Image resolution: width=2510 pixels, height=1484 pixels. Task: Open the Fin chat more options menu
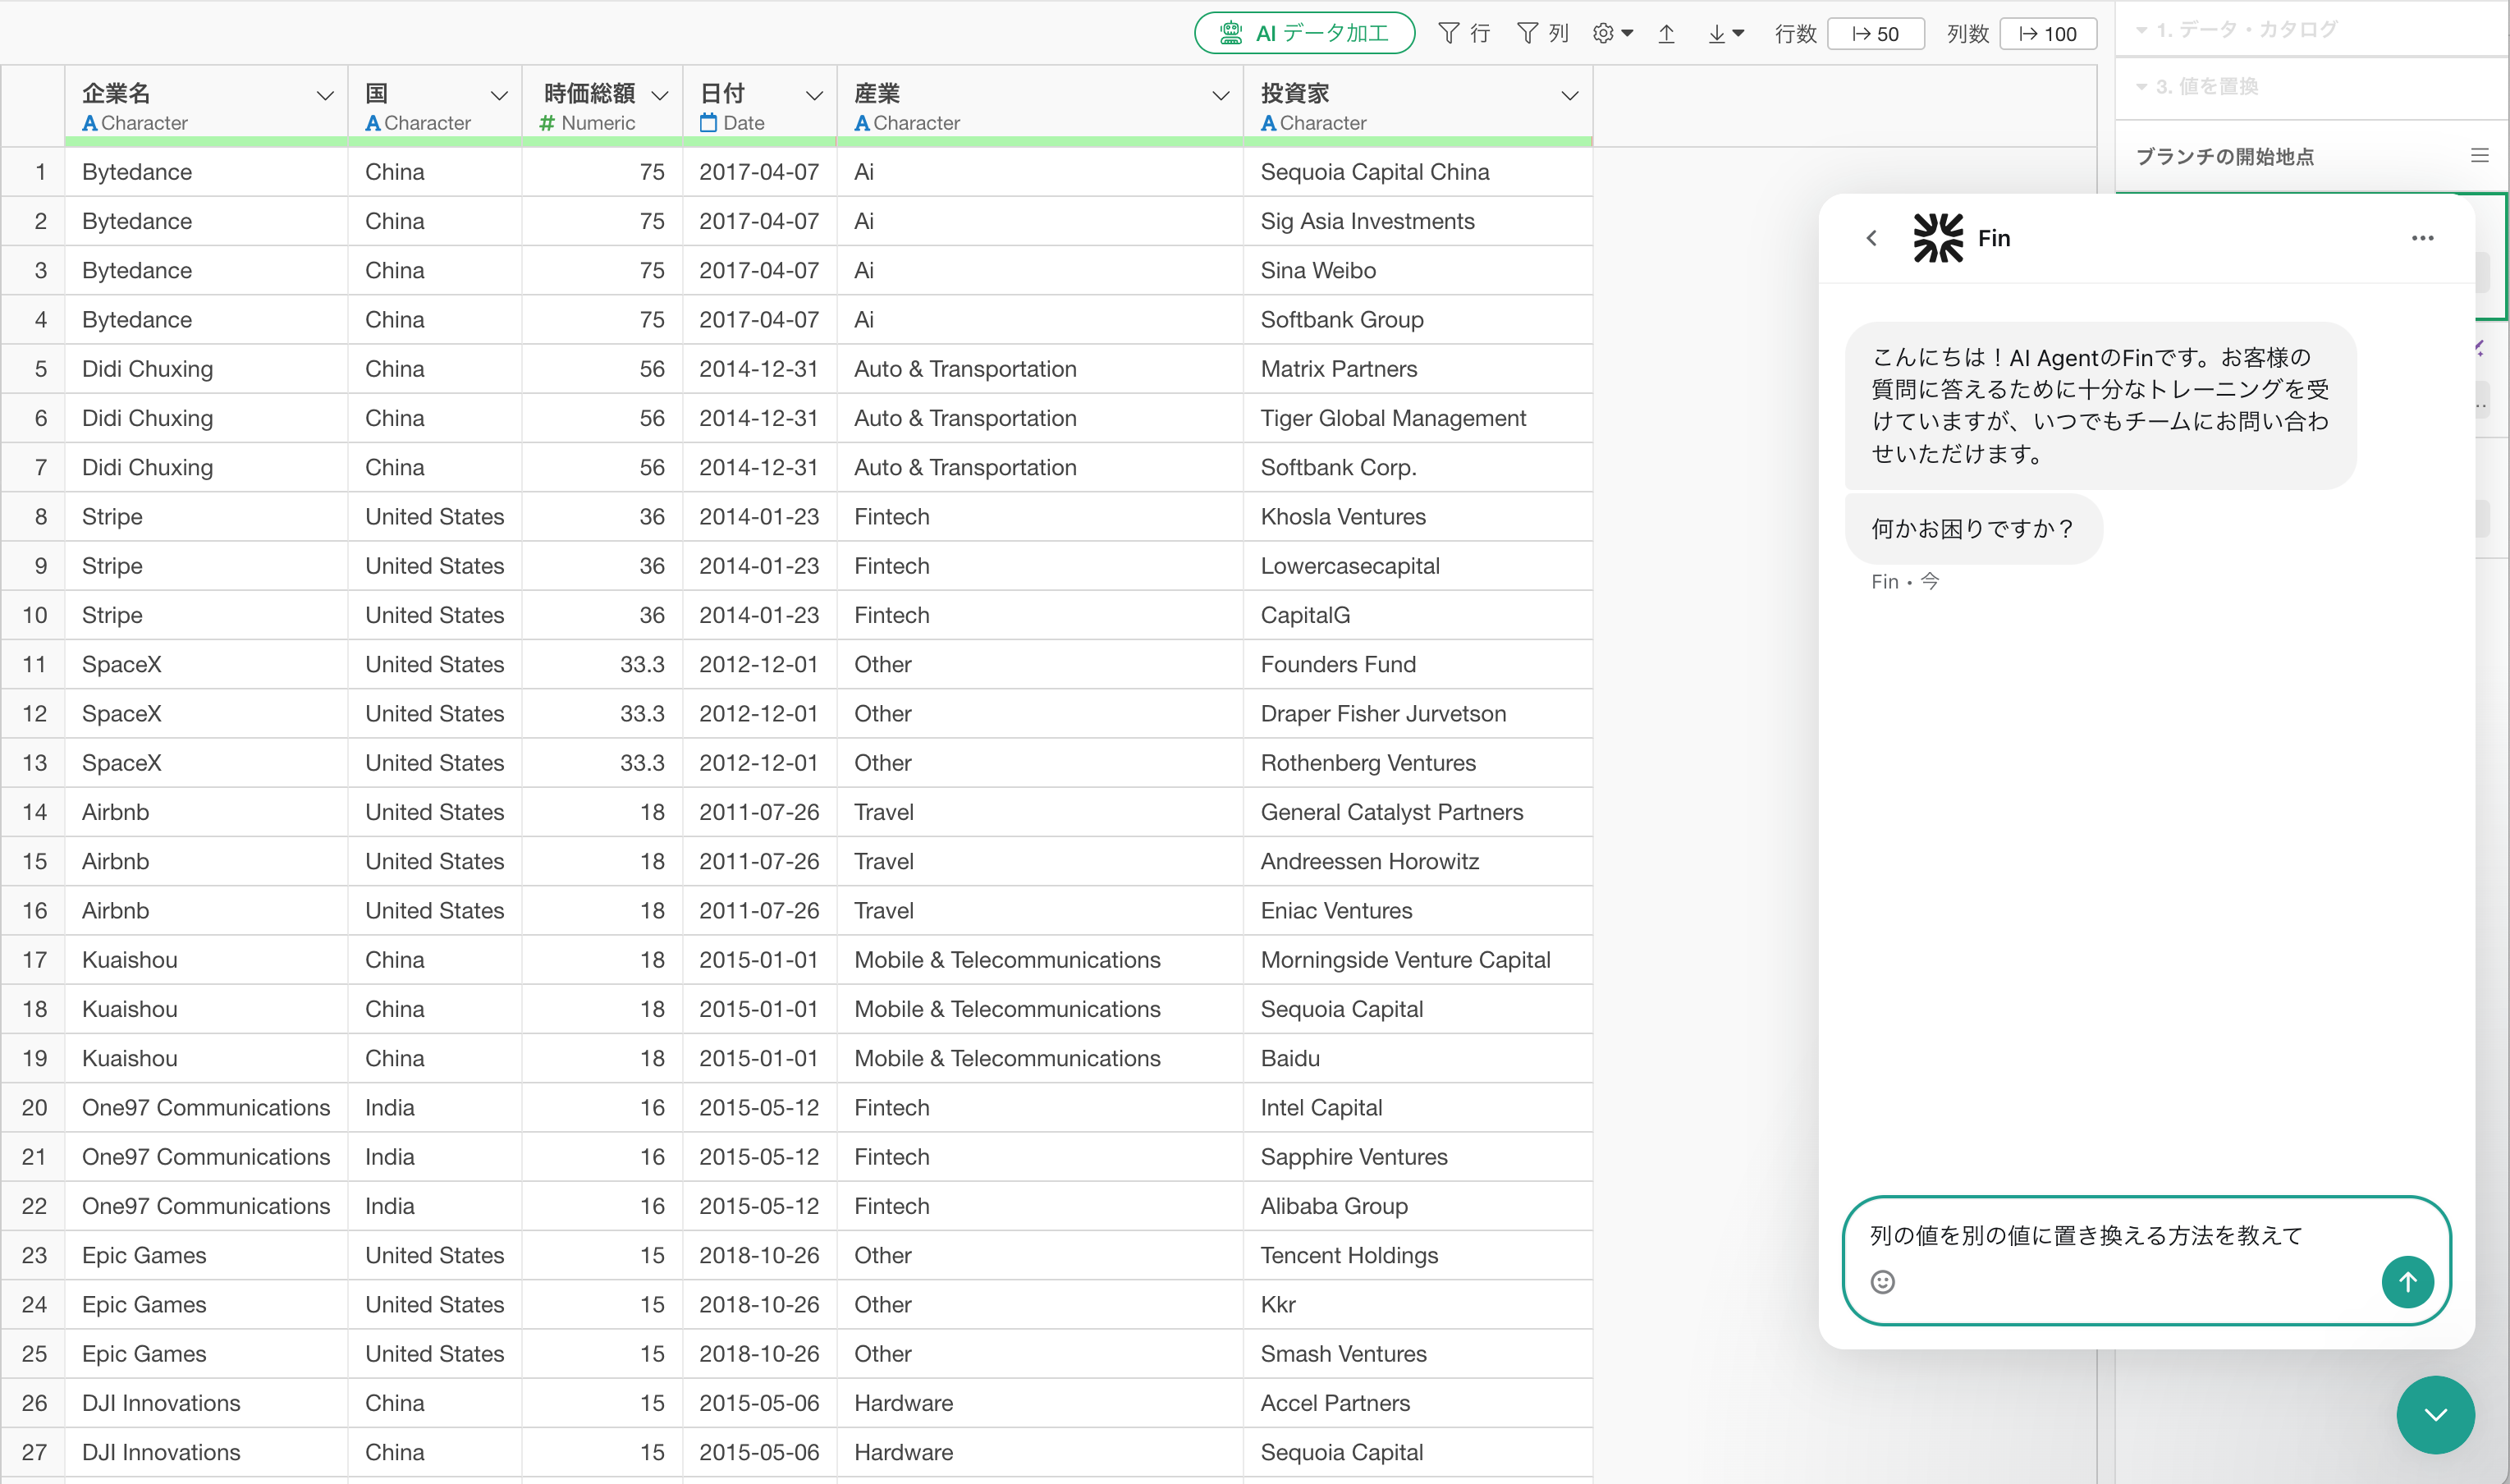coord(2422,238)
